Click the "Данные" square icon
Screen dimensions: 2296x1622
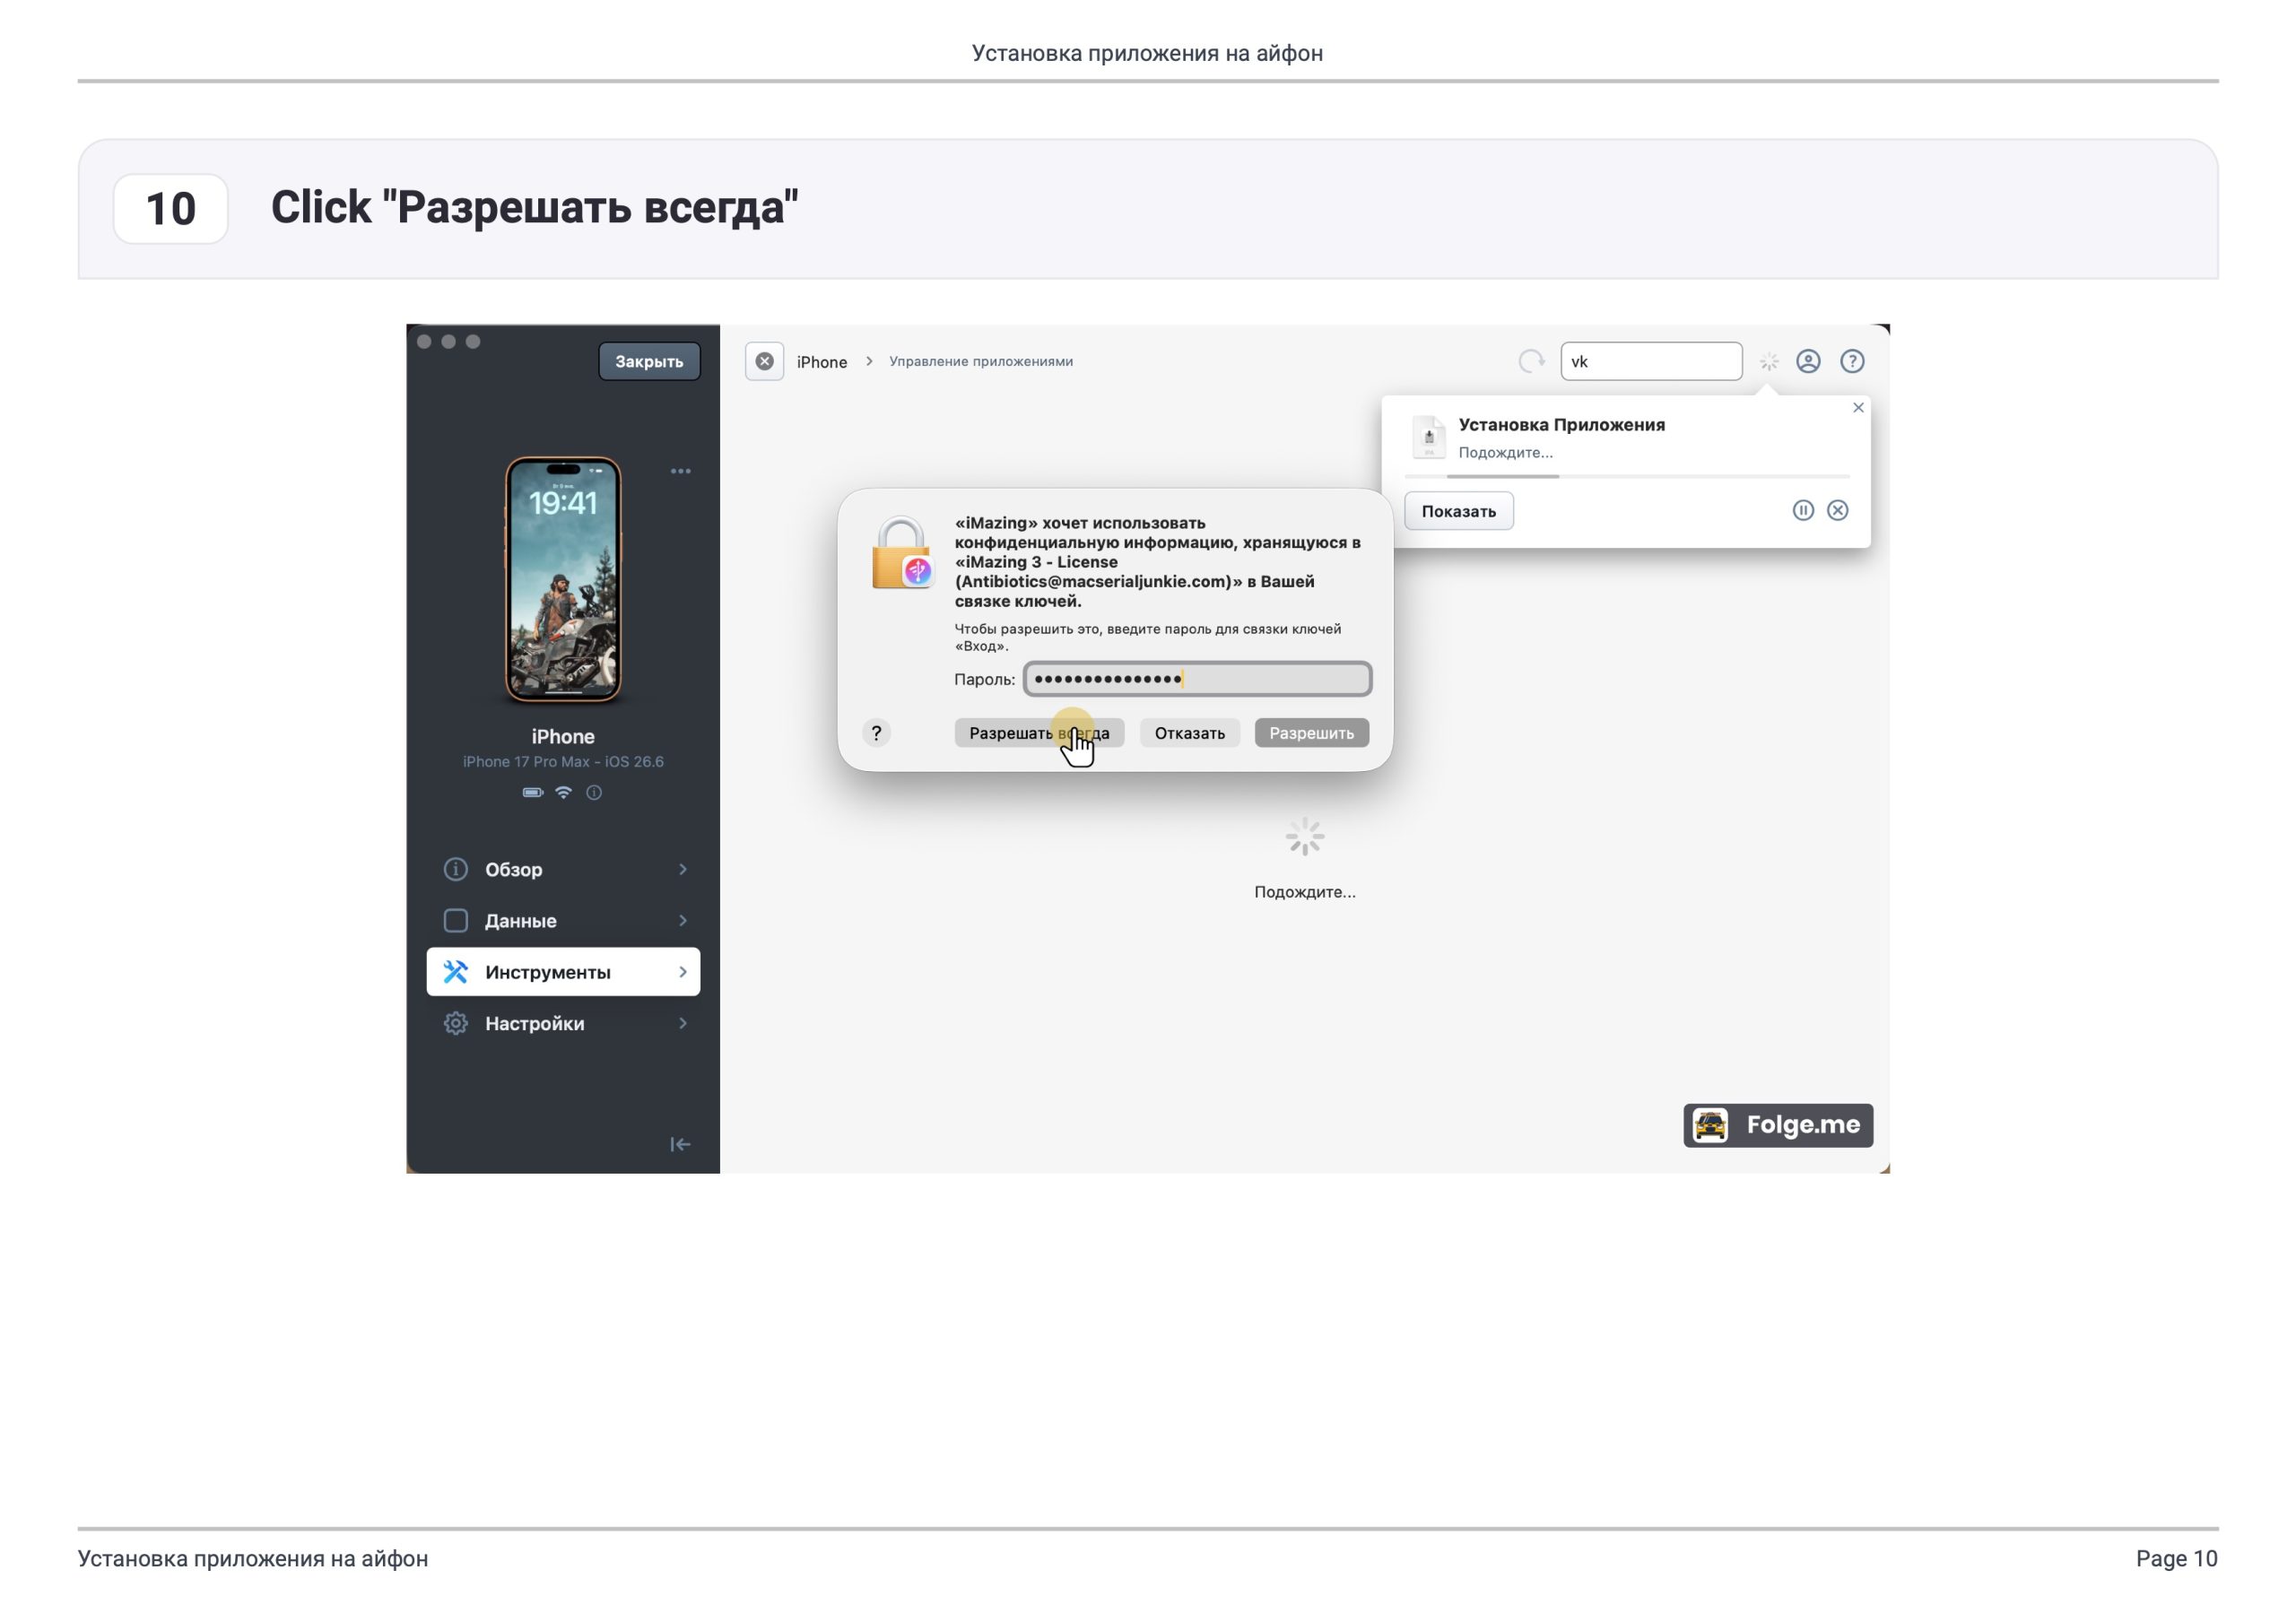click(x=456, y=920)
